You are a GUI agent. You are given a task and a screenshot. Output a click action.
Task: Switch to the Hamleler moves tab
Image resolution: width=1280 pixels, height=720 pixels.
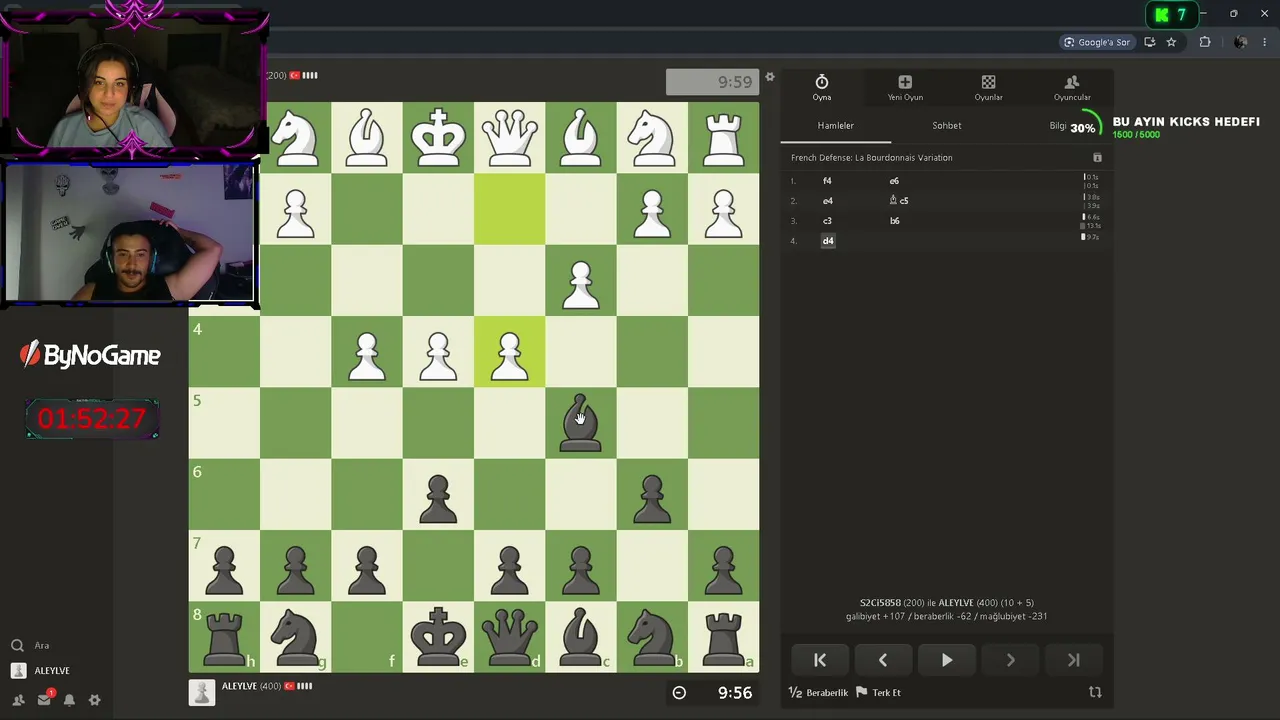[836, 126]
